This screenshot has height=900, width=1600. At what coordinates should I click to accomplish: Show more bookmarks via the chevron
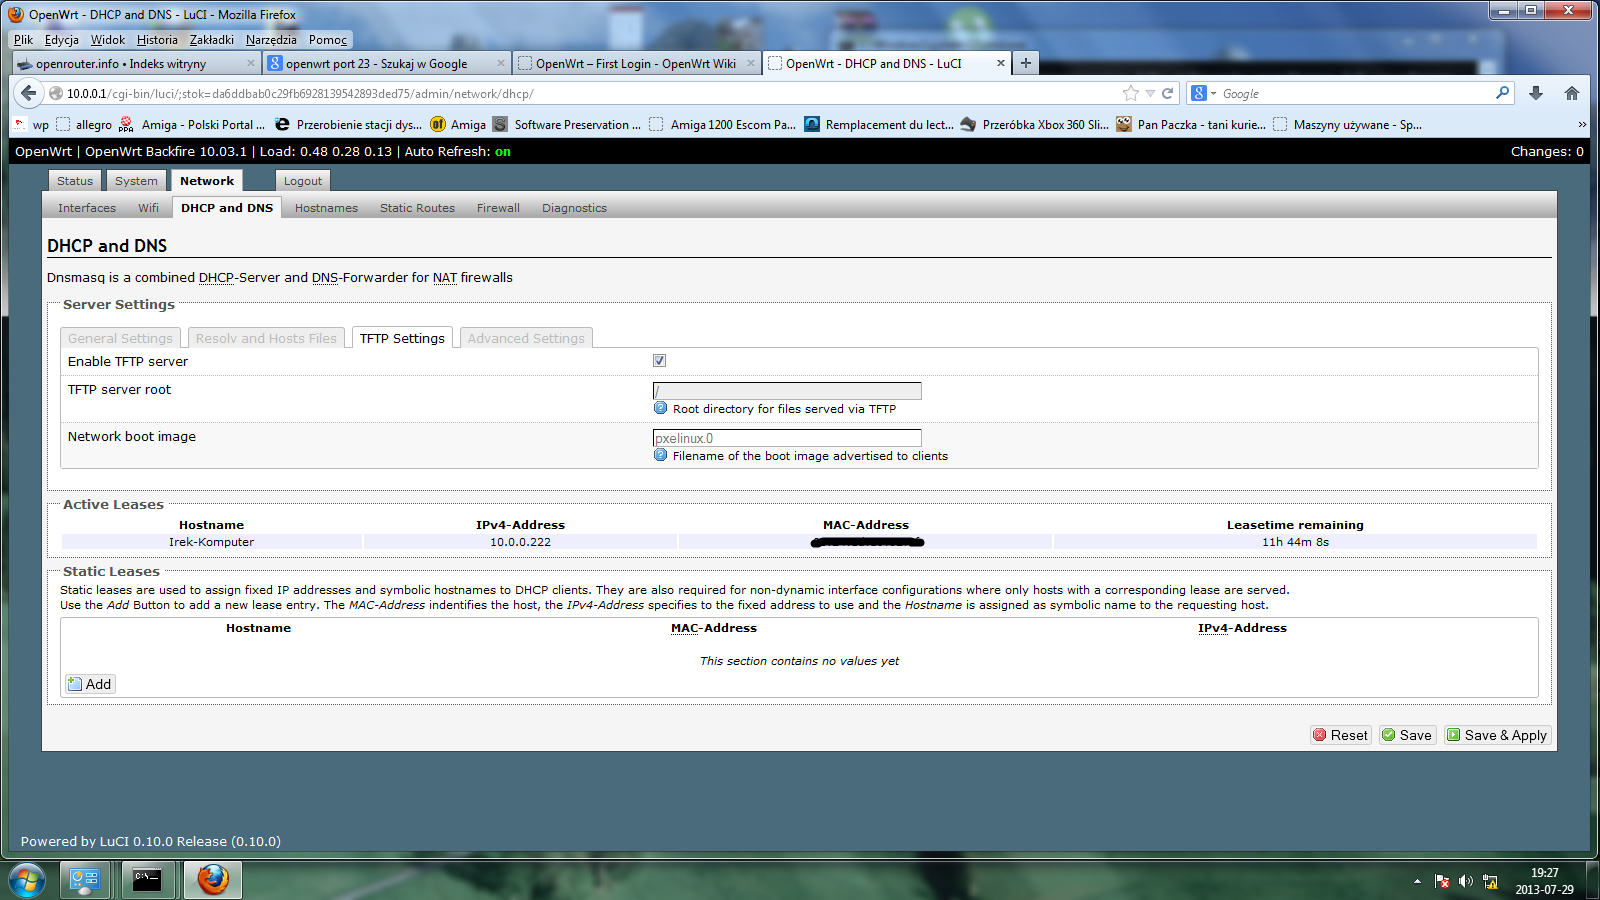[x=1582, y=125]
